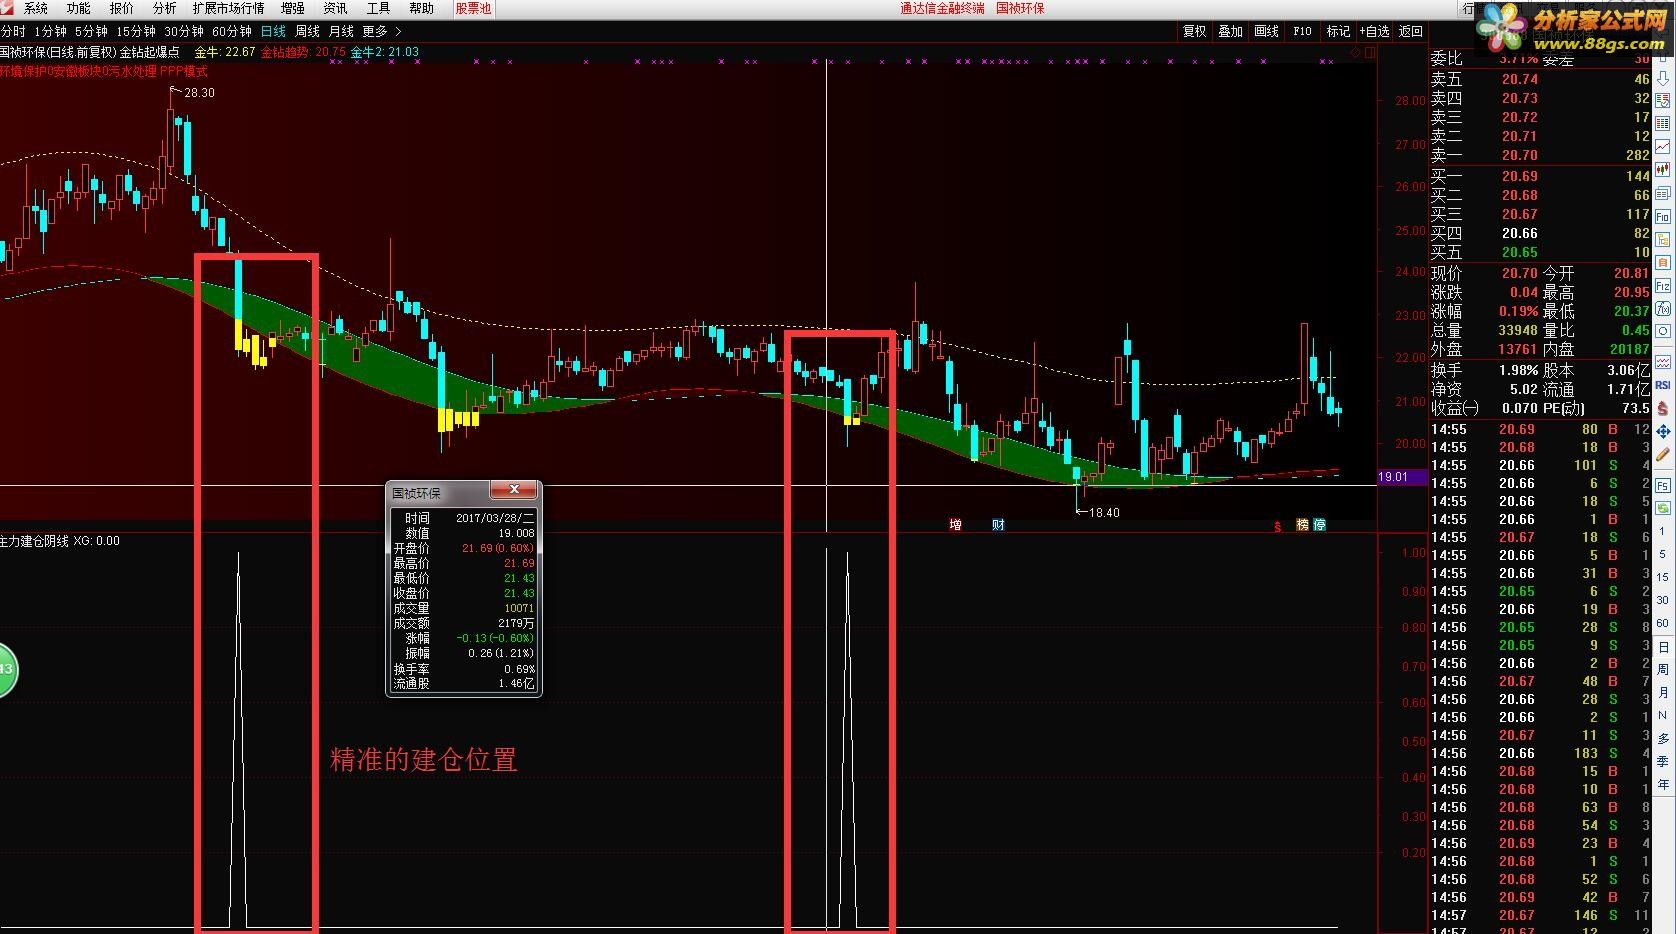Switch to 1分钟 chart tab
The height and width of the screenshot is (934, 1676).
pyautogui.click(x=50, y=32)
